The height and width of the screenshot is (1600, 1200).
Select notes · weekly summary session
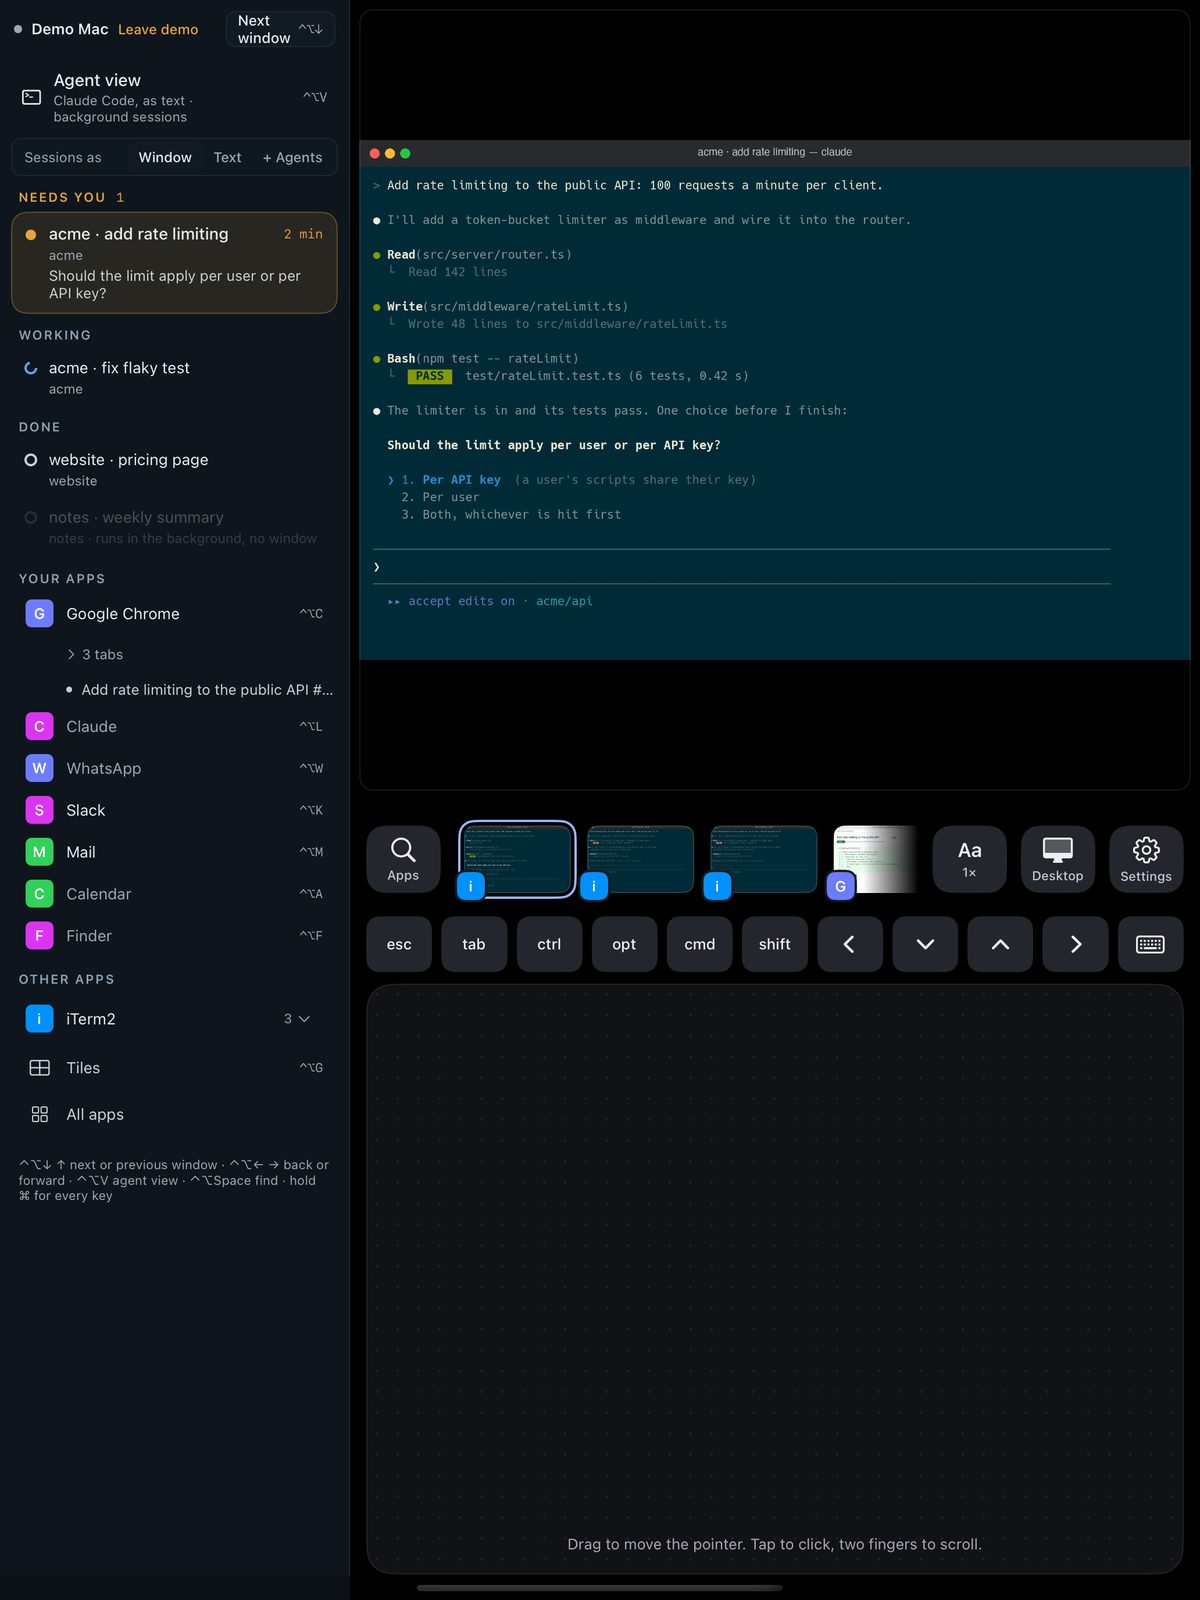point(174,527)
